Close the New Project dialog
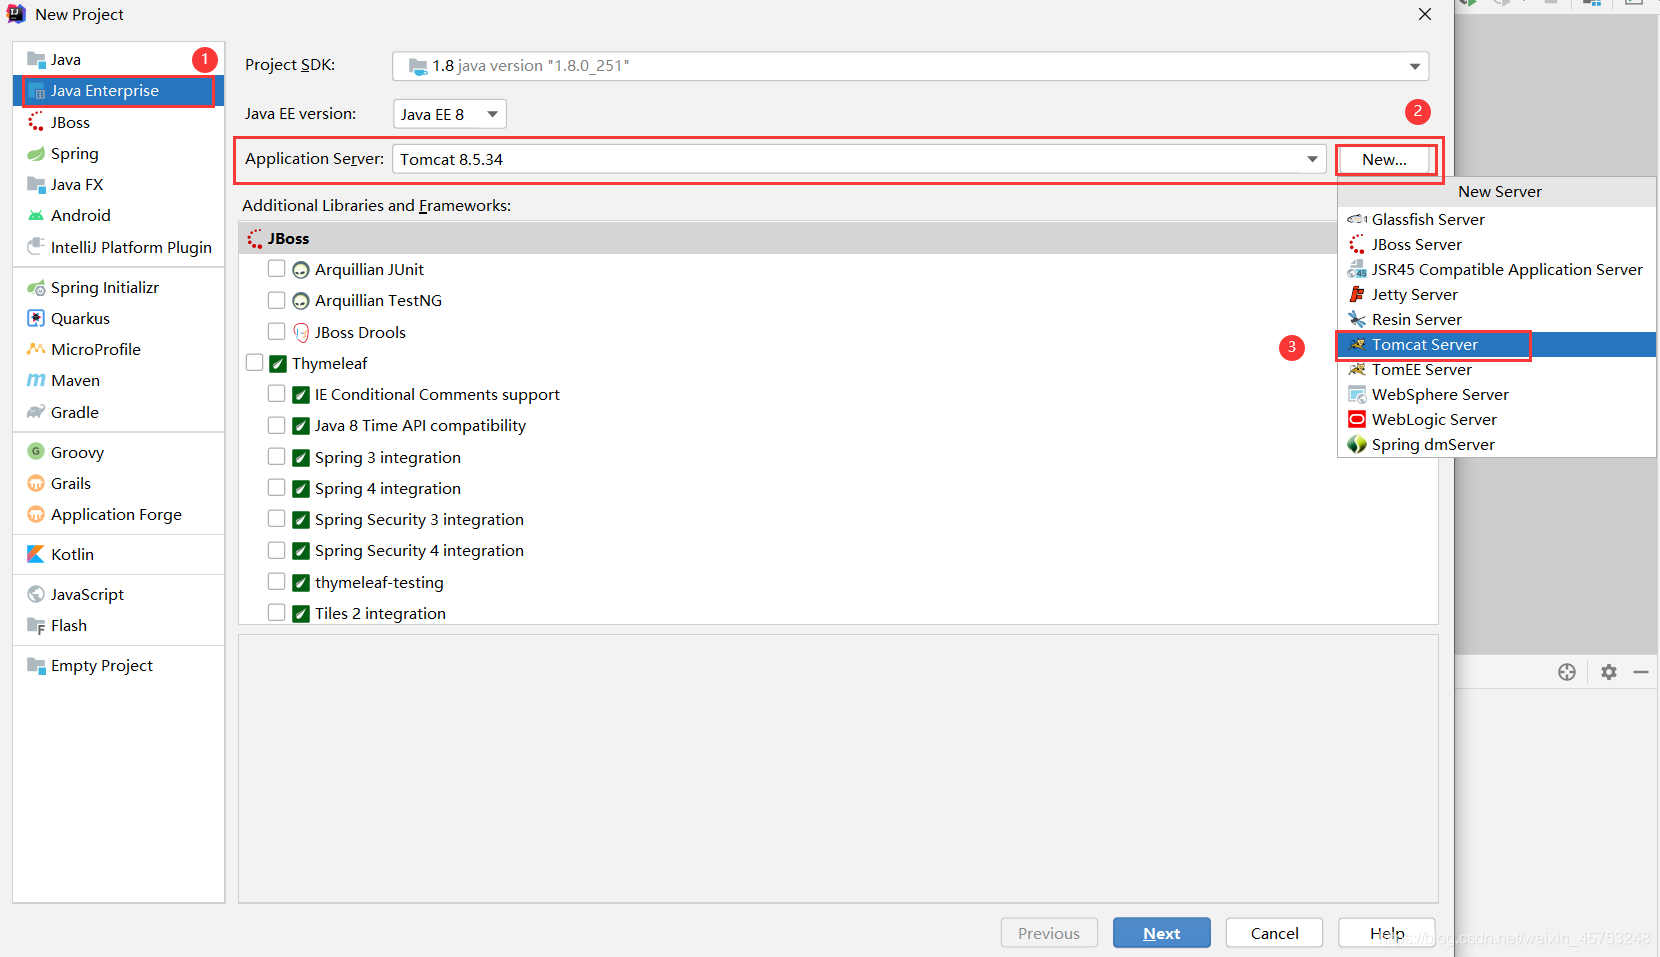Viewport: 1660px width, 957px height. pos(1425,14)
